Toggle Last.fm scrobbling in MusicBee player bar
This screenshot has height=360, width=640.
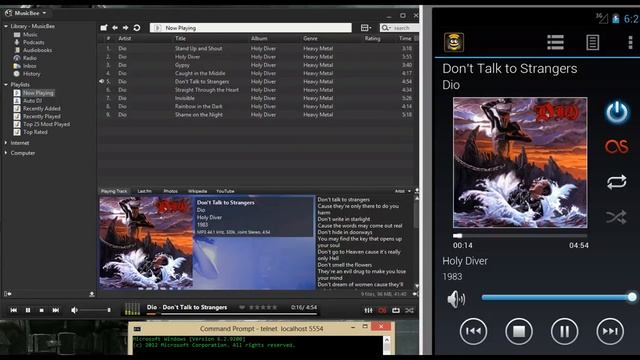pyautogui.click(x=382, y=311)
